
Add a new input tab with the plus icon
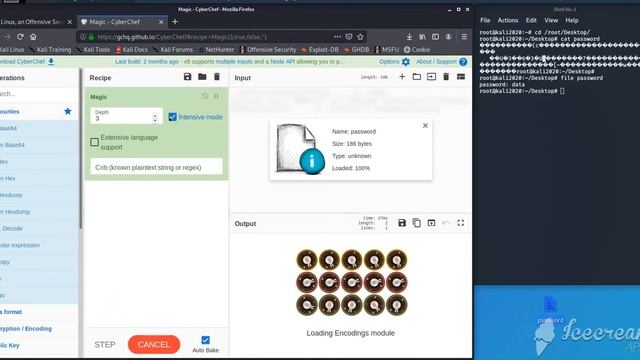point(402,77)
